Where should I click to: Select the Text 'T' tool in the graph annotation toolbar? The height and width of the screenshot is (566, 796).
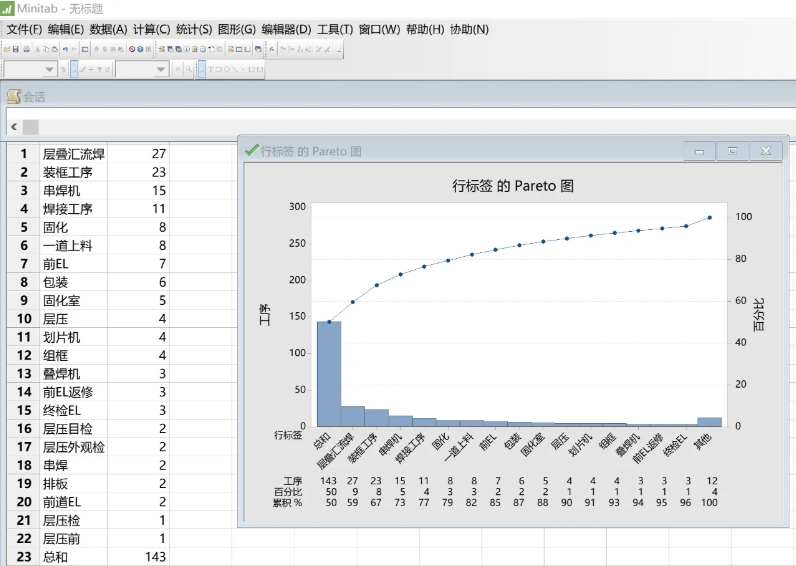pyautogui.click(x=211, y=69)
